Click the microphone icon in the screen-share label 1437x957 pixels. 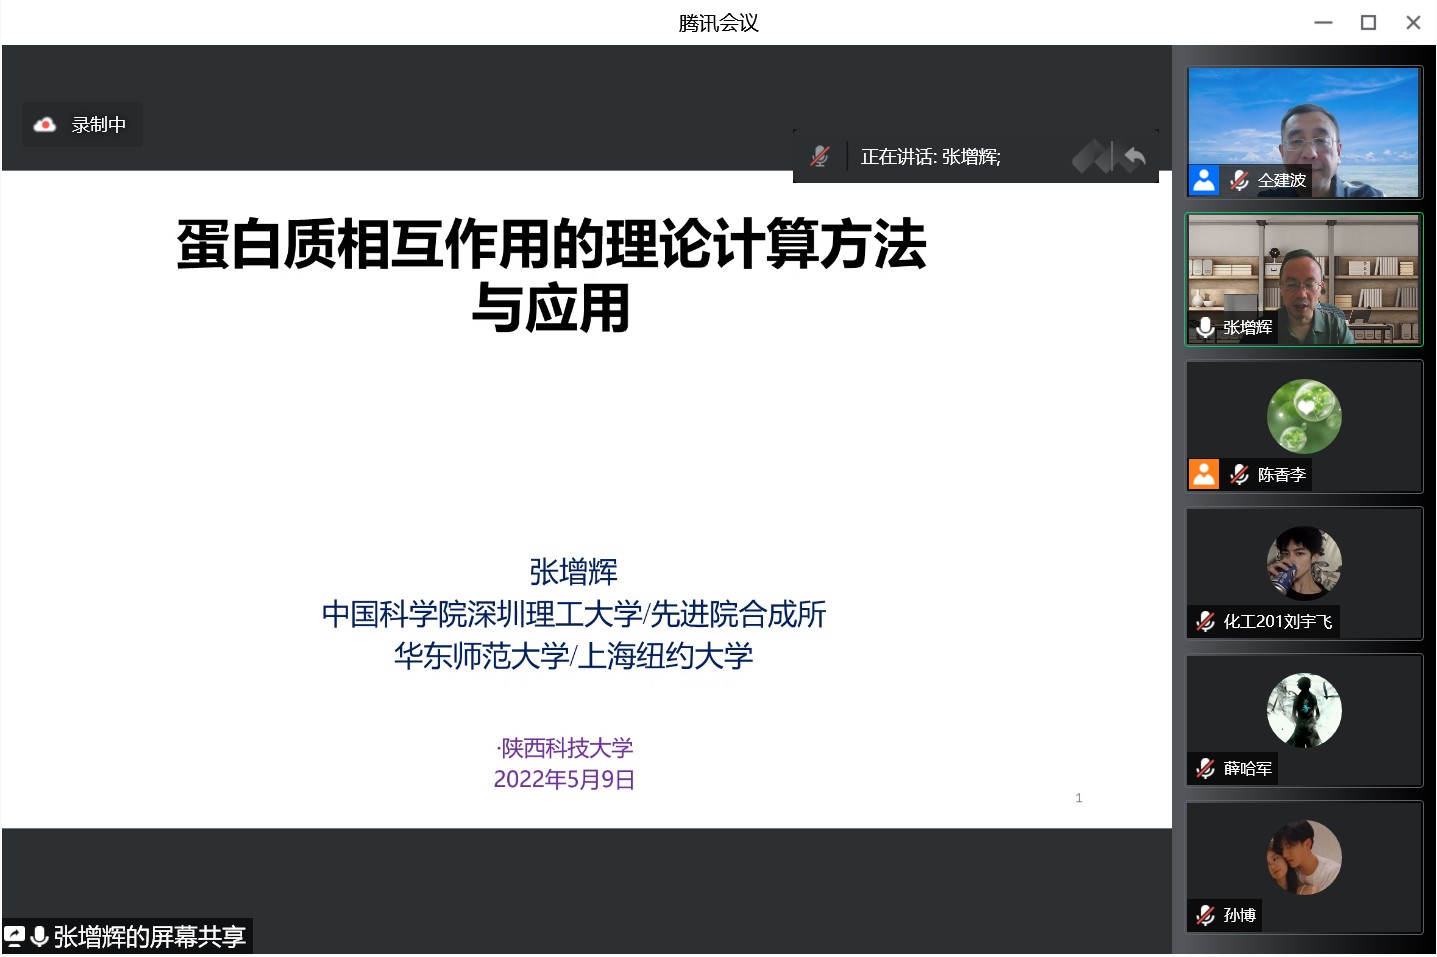[39, 937]
